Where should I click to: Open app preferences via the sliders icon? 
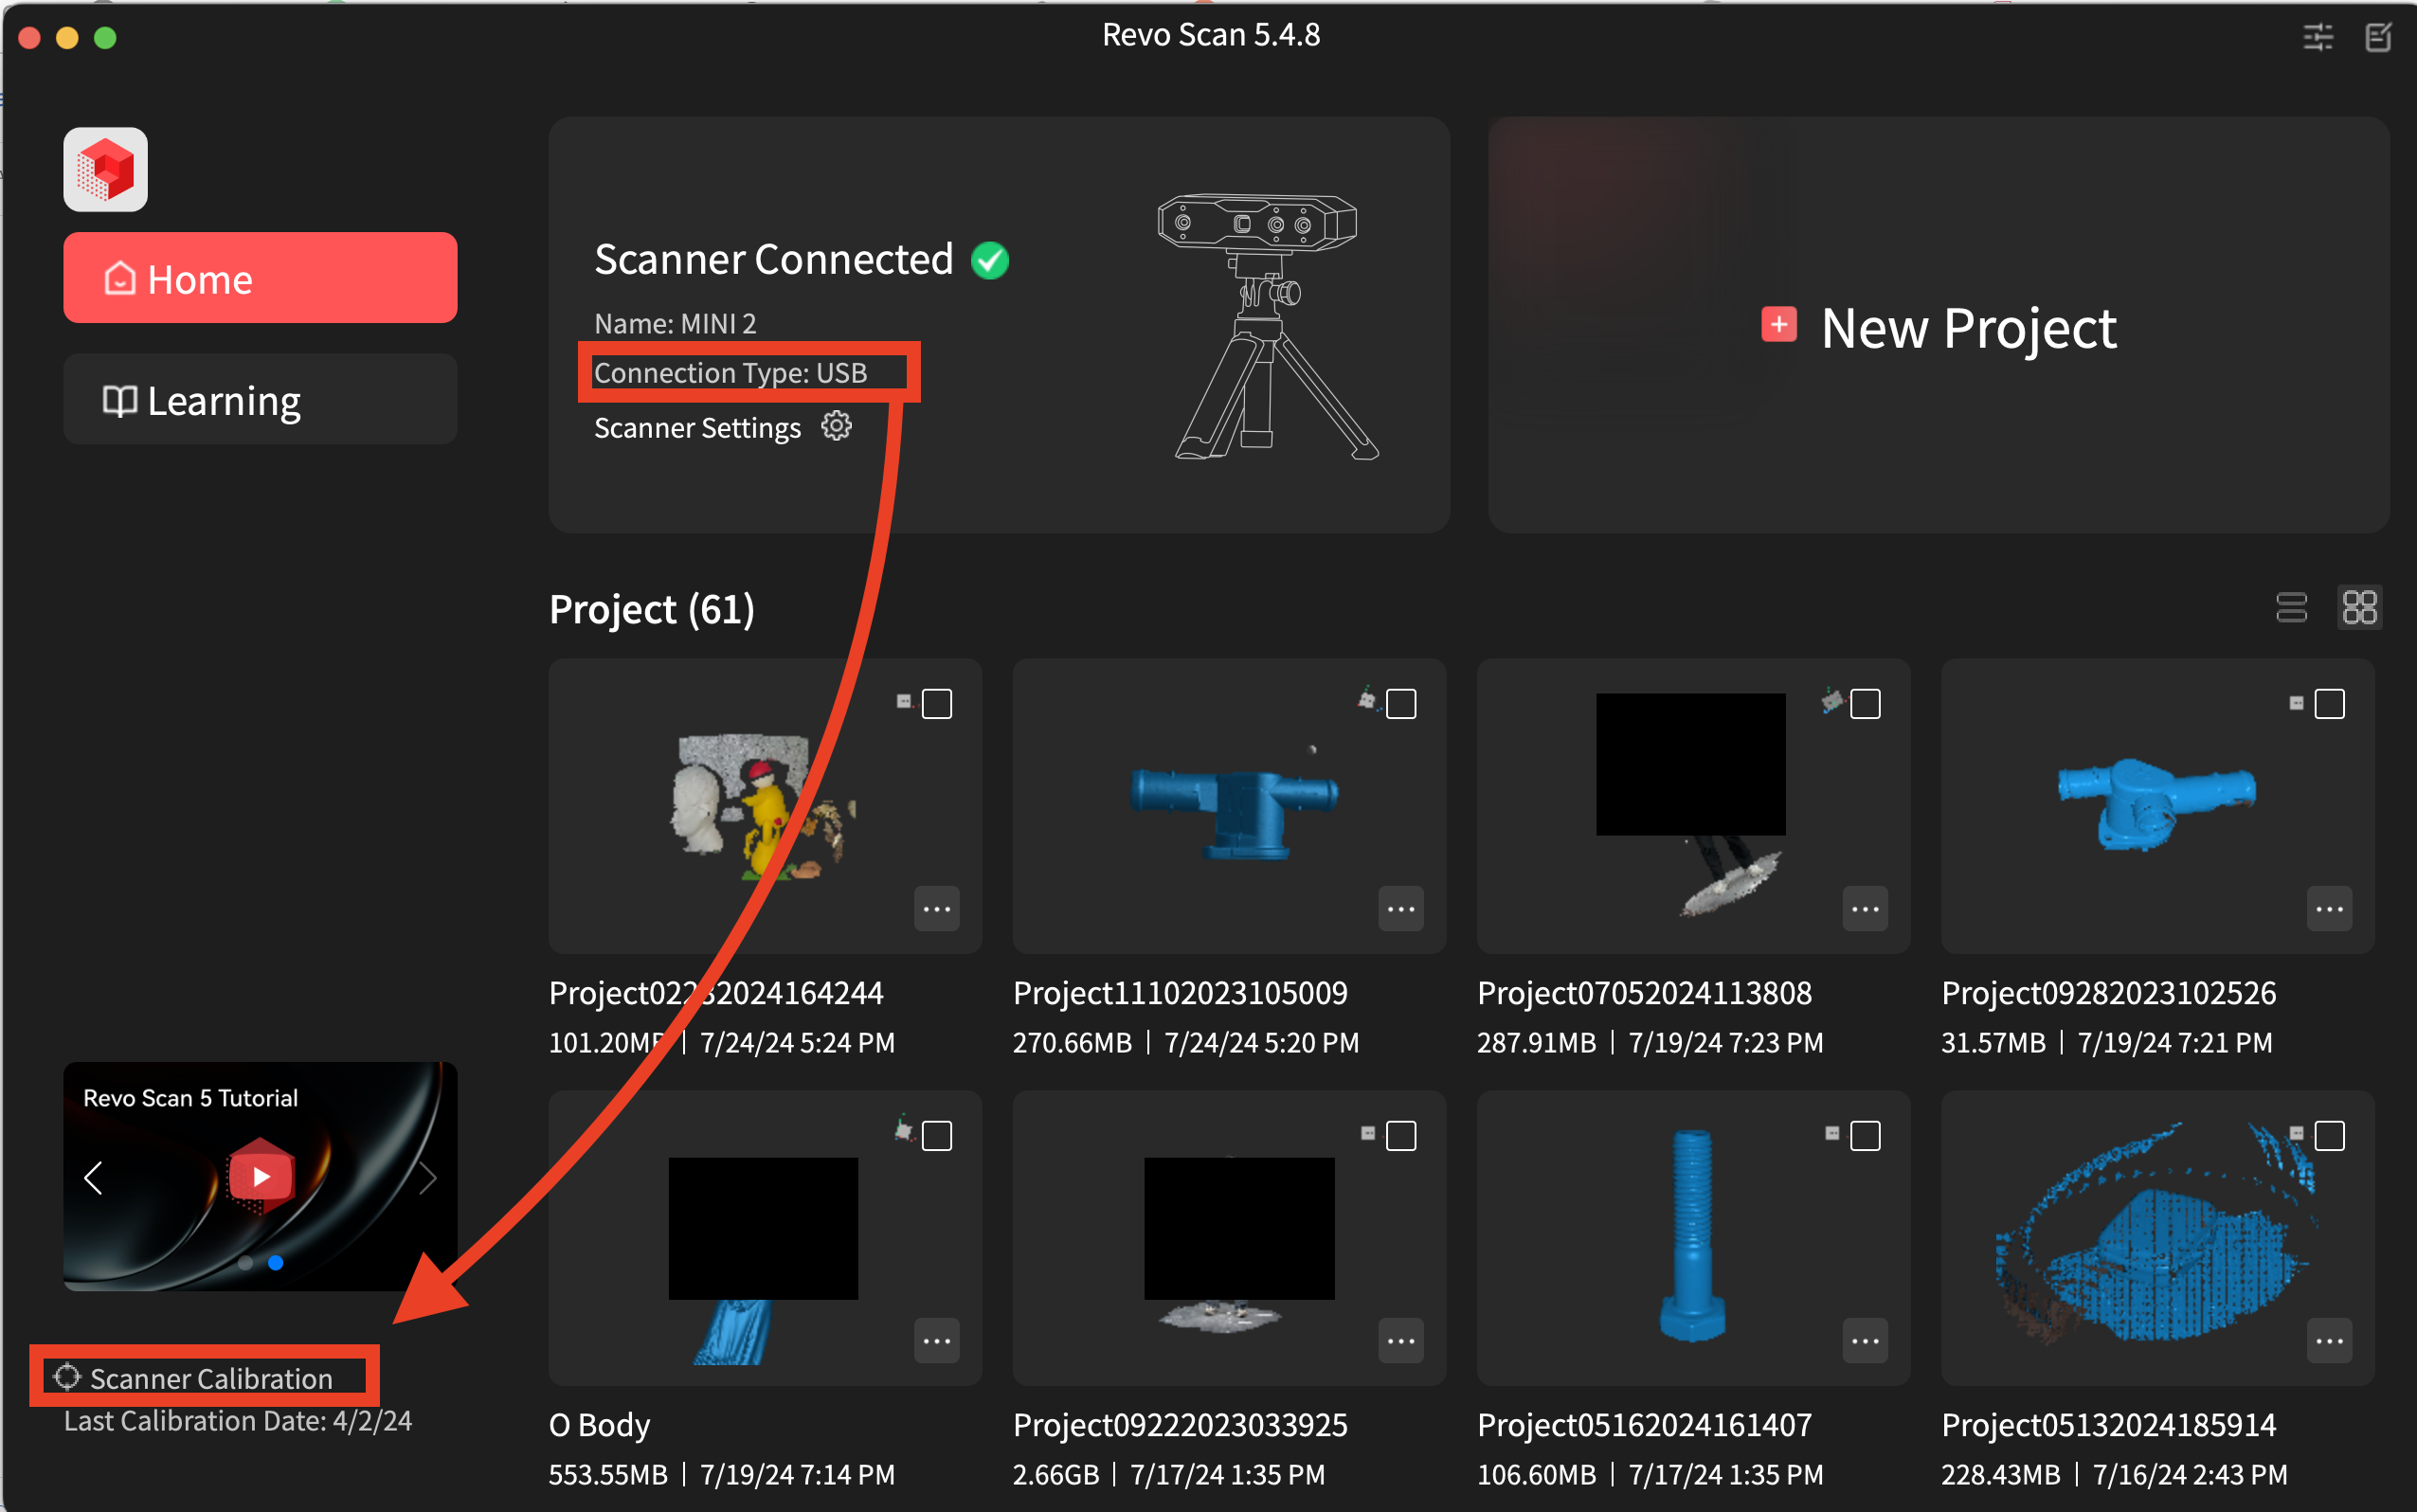(x=2318, y=36)
